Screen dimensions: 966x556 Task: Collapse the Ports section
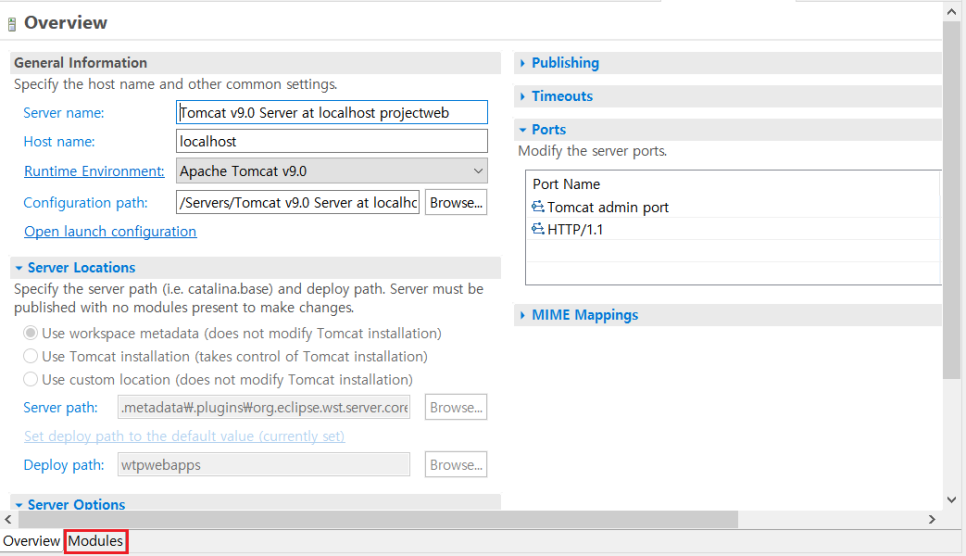pyautogui.click(x=522, y=129)
